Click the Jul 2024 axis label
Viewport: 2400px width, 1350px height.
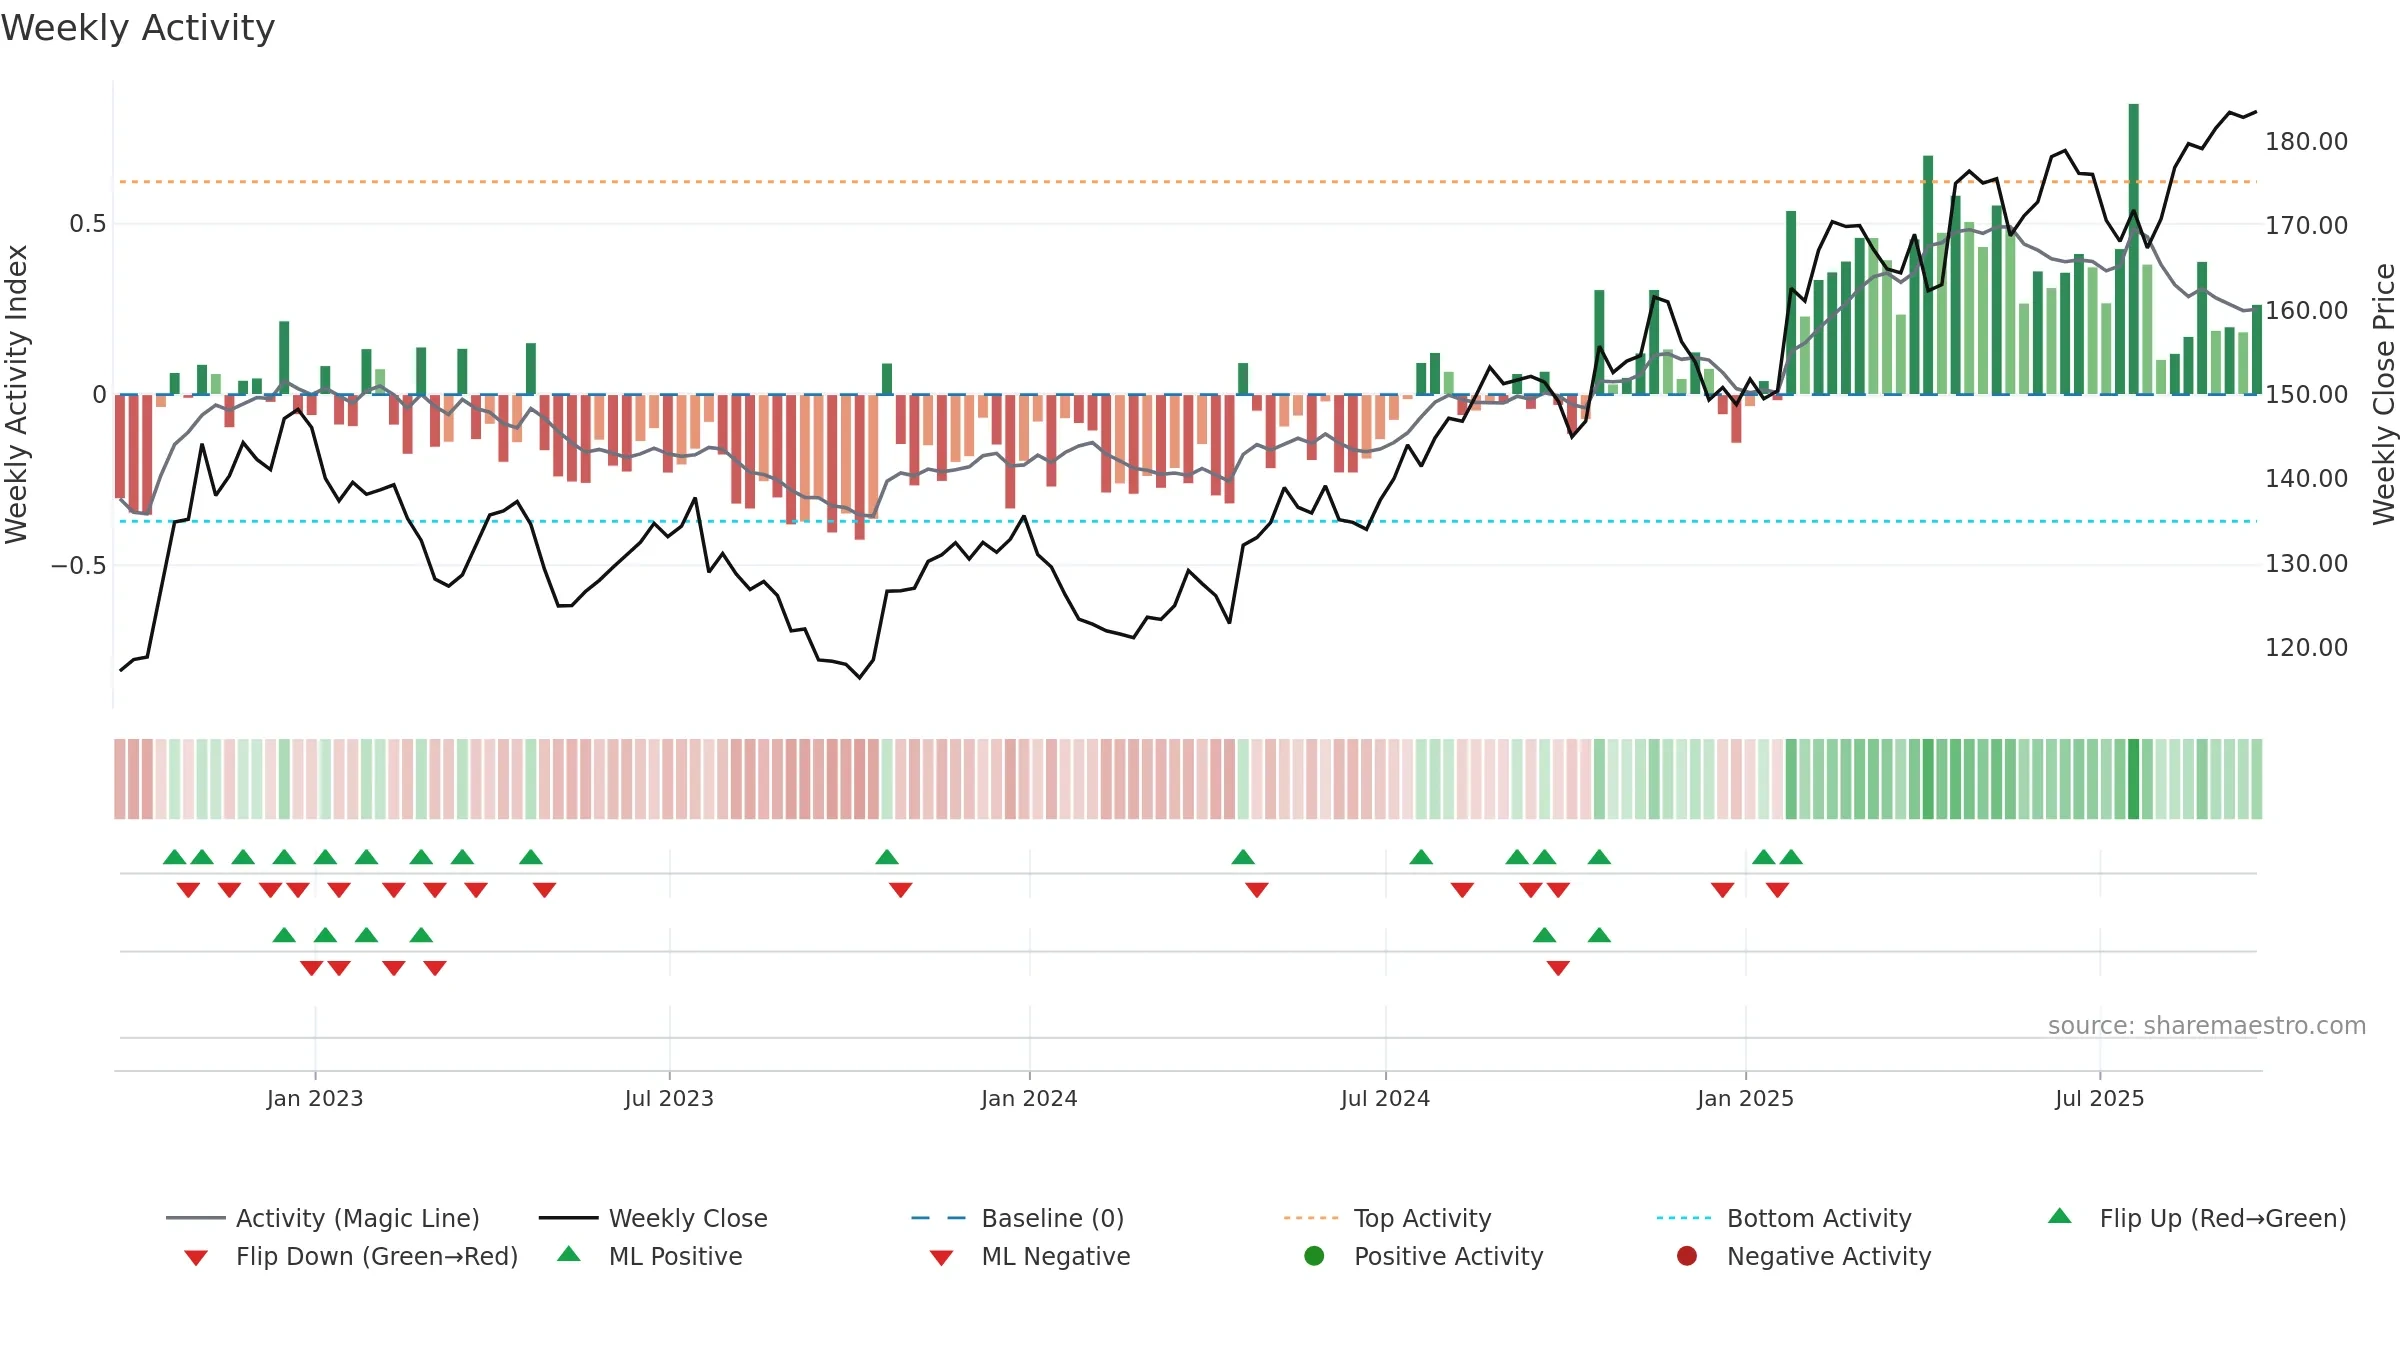coord(1385,1098)
